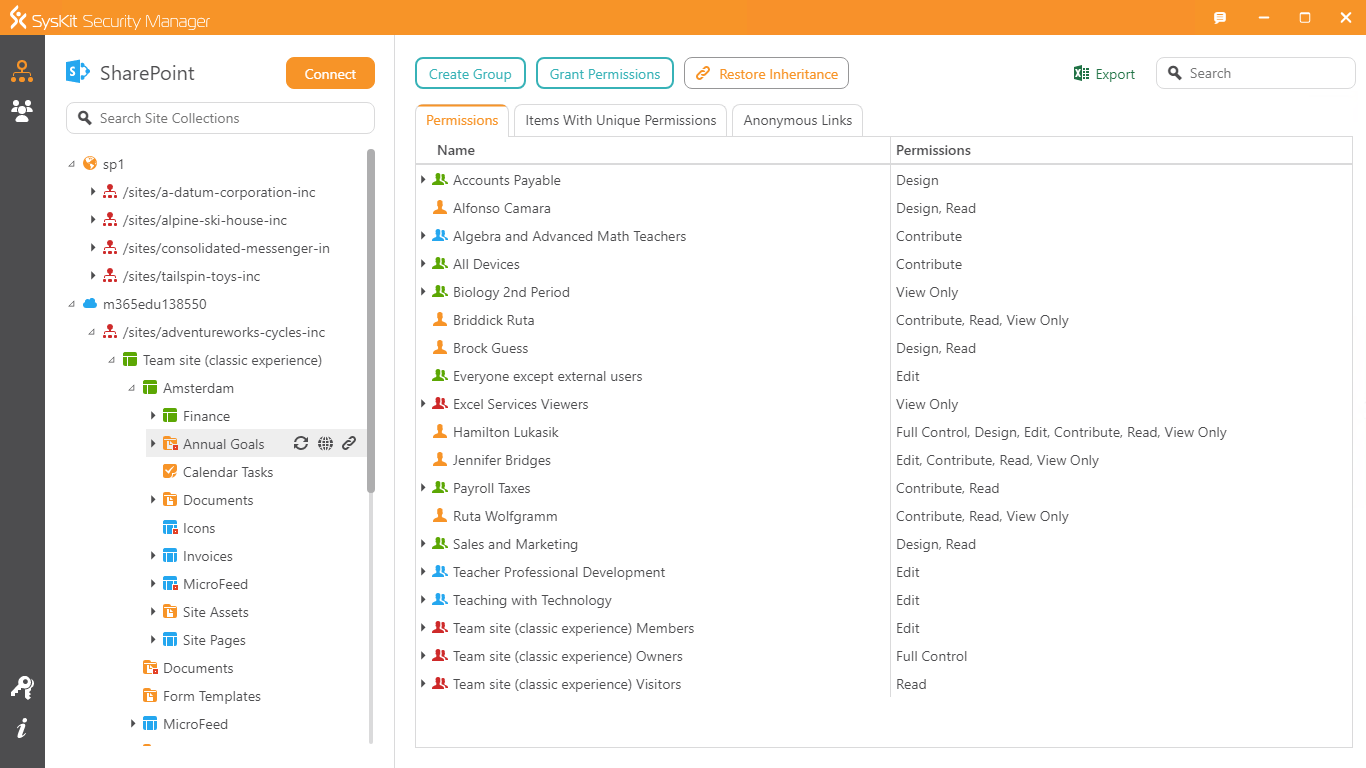Click the Hamilton Lukasik user icon

point(440,432)
